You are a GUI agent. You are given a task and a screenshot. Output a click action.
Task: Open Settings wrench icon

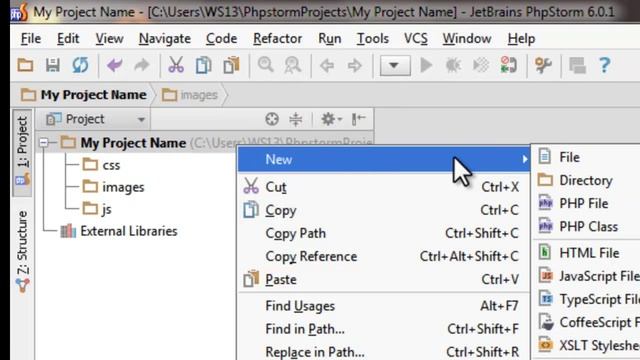pos(543,65)
